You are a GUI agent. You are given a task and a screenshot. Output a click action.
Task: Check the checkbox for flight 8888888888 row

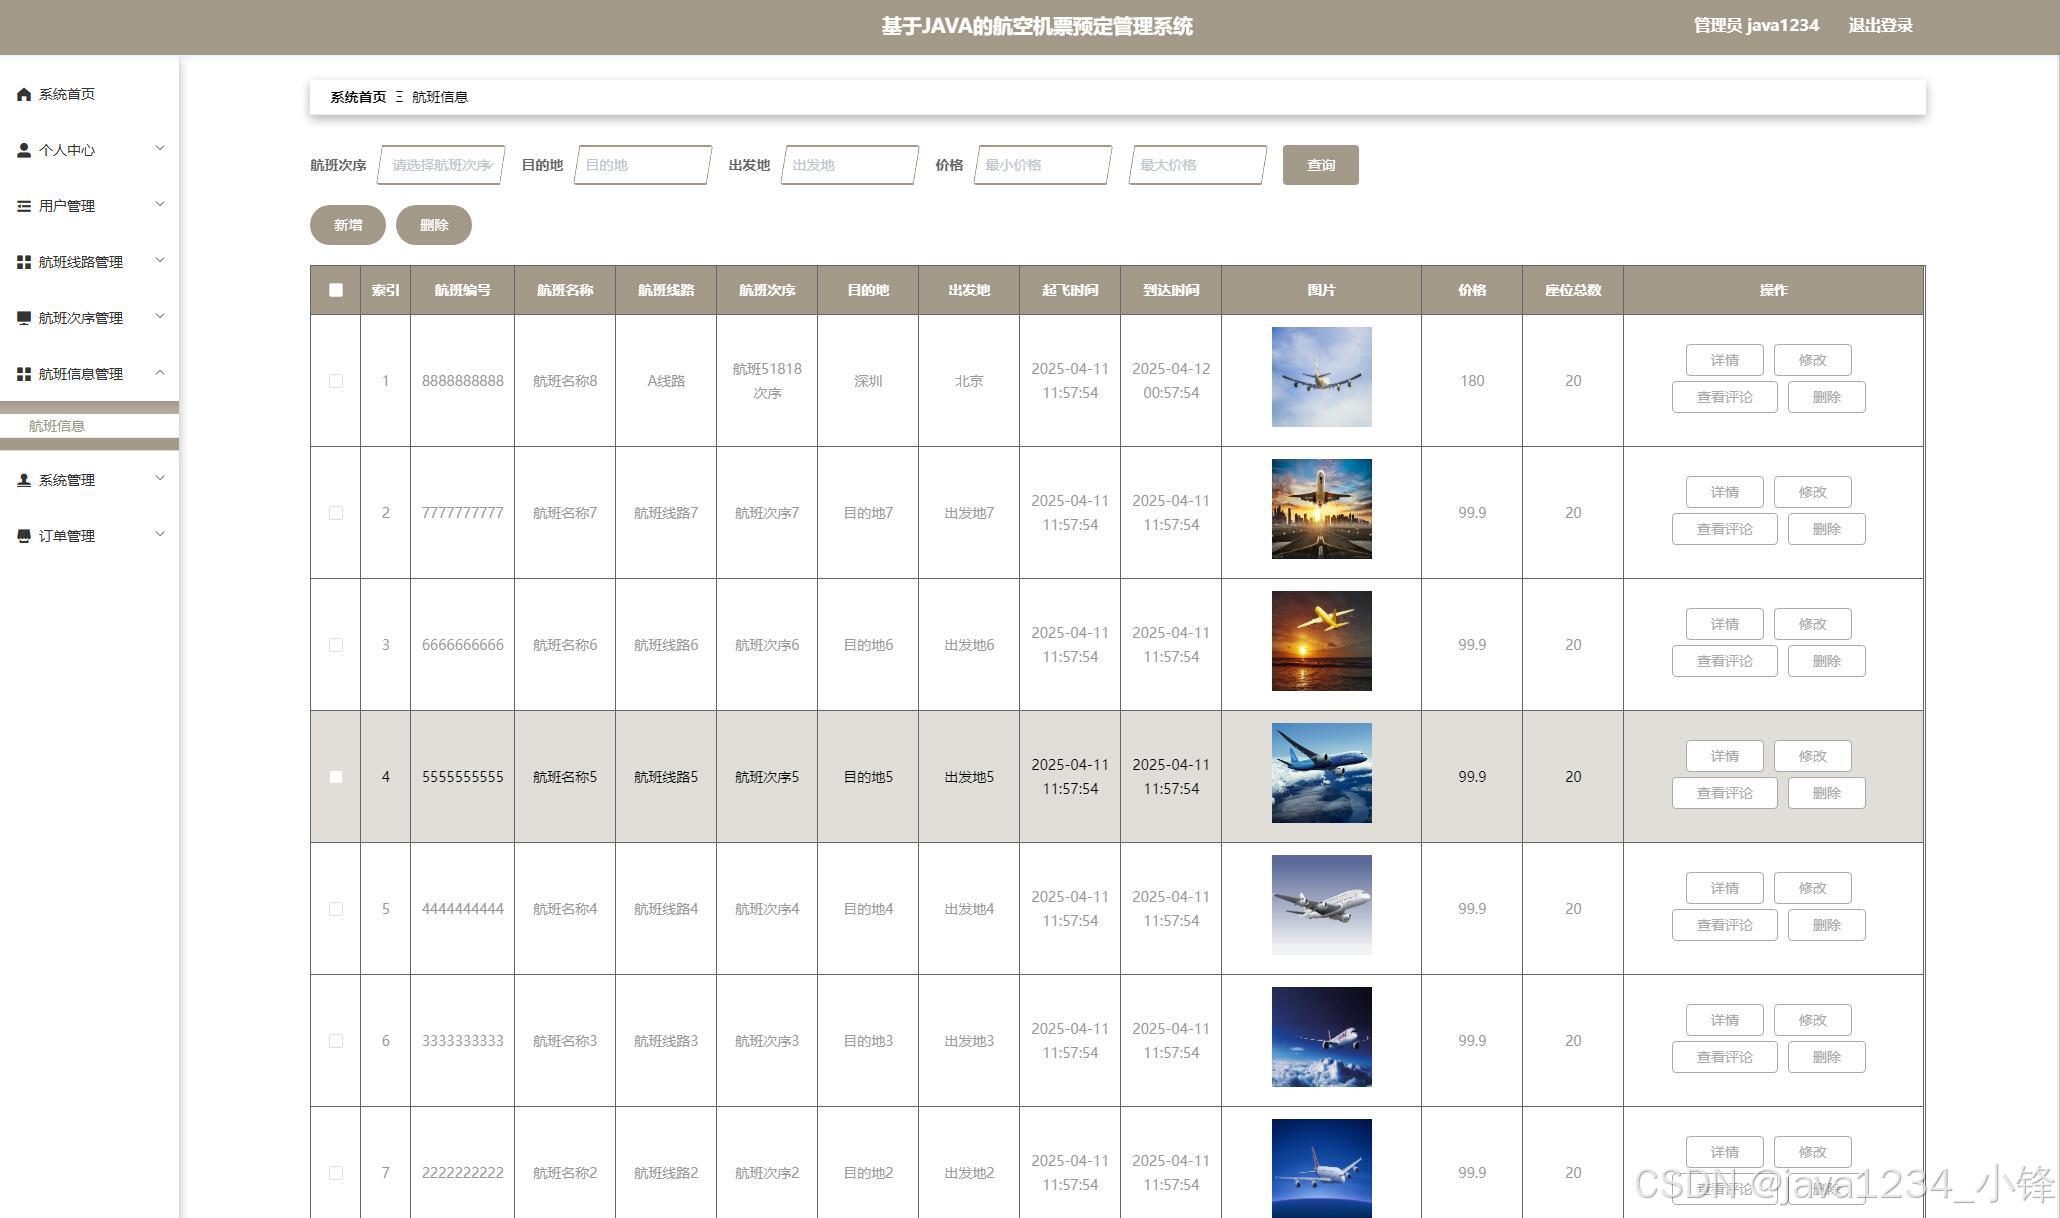pyautogui.click(x=336, y=381)
